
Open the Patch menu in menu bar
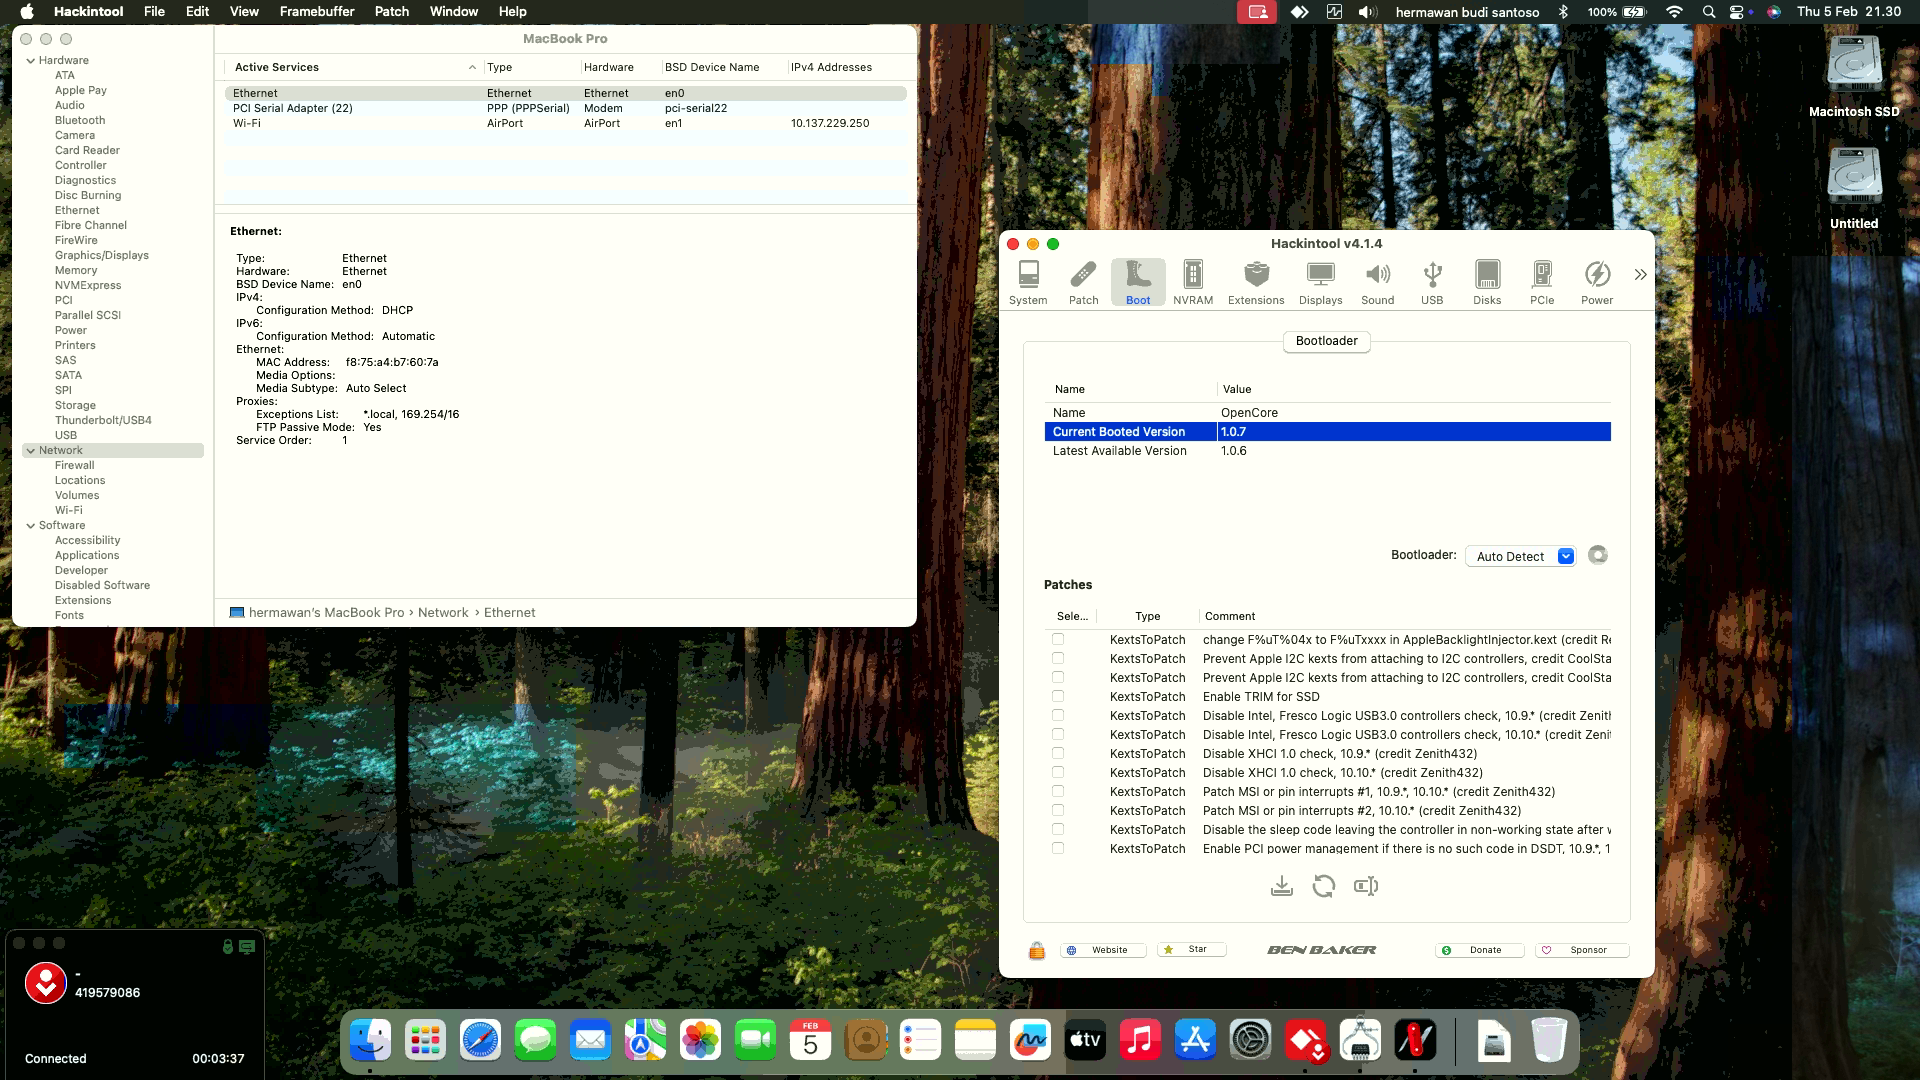pos(392,12)
